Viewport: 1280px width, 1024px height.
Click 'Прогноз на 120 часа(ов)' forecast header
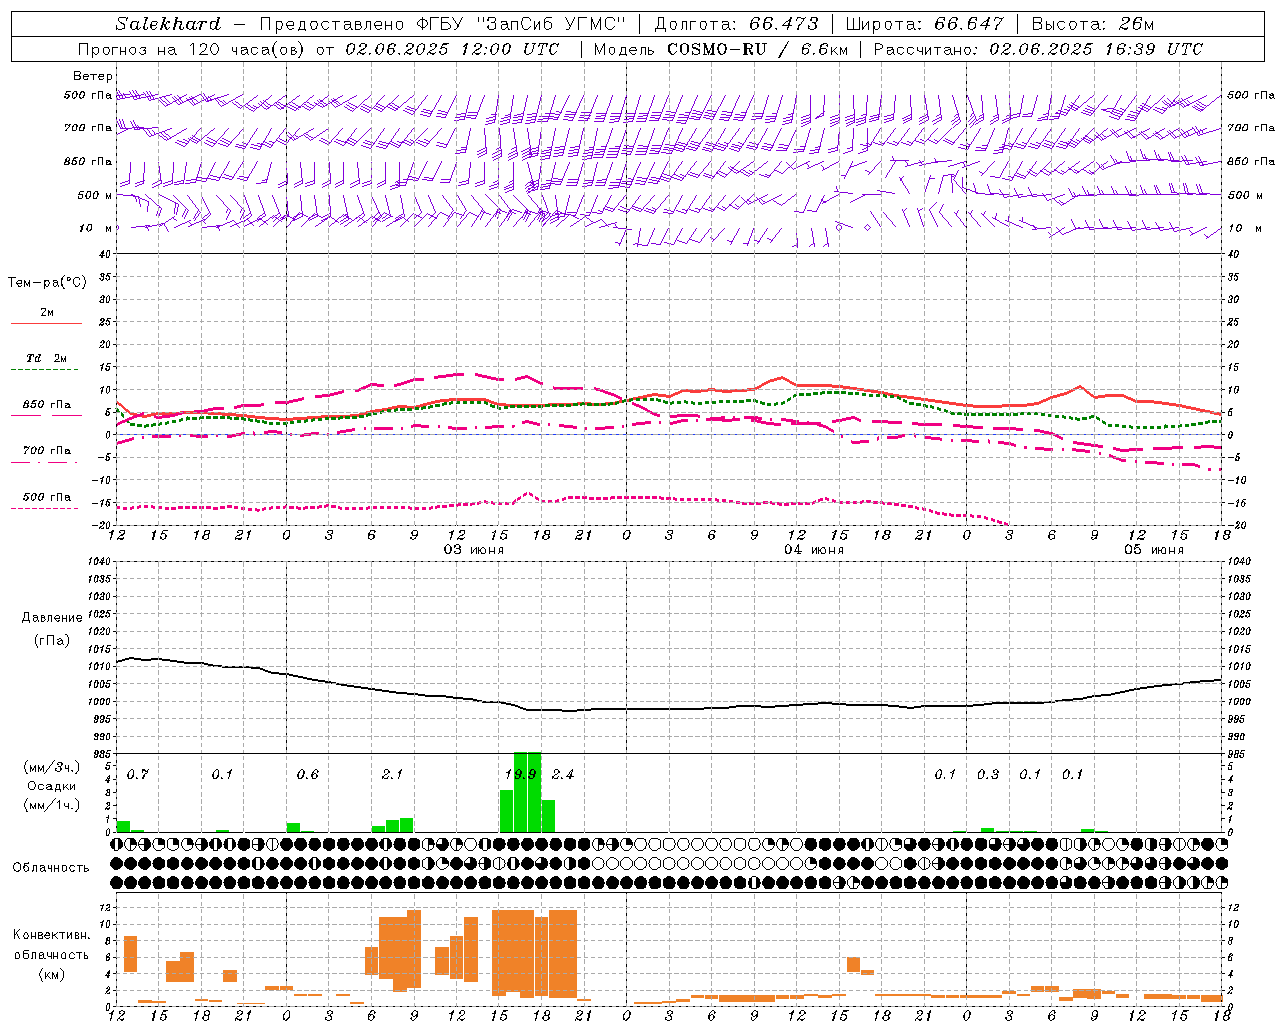tap(192, 49)
